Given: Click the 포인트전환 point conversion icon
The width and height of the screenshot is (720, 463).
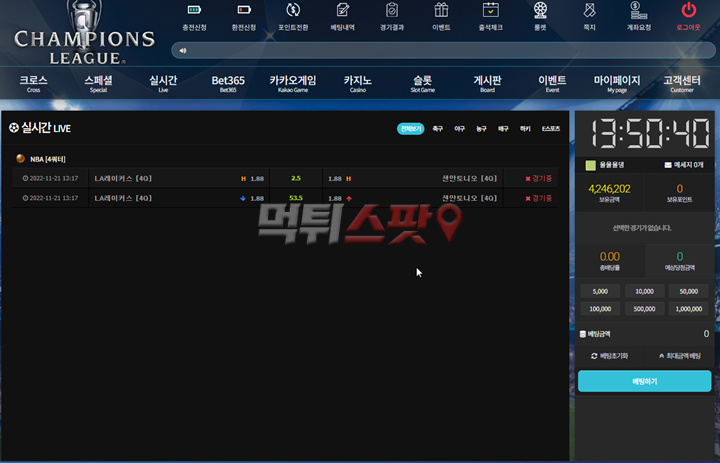Looking at the screenshot, I should (293, 10).
